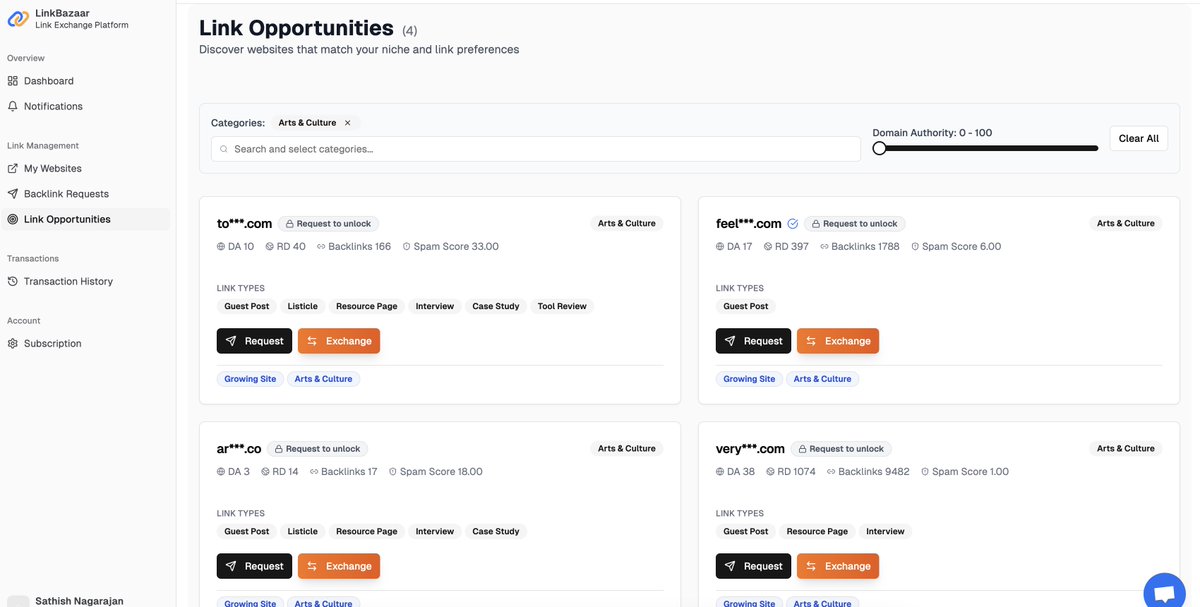The width and height of the screenshot is (1200, 607).
Task: Open the Subscription page
Action: click(x=52, y=344)
